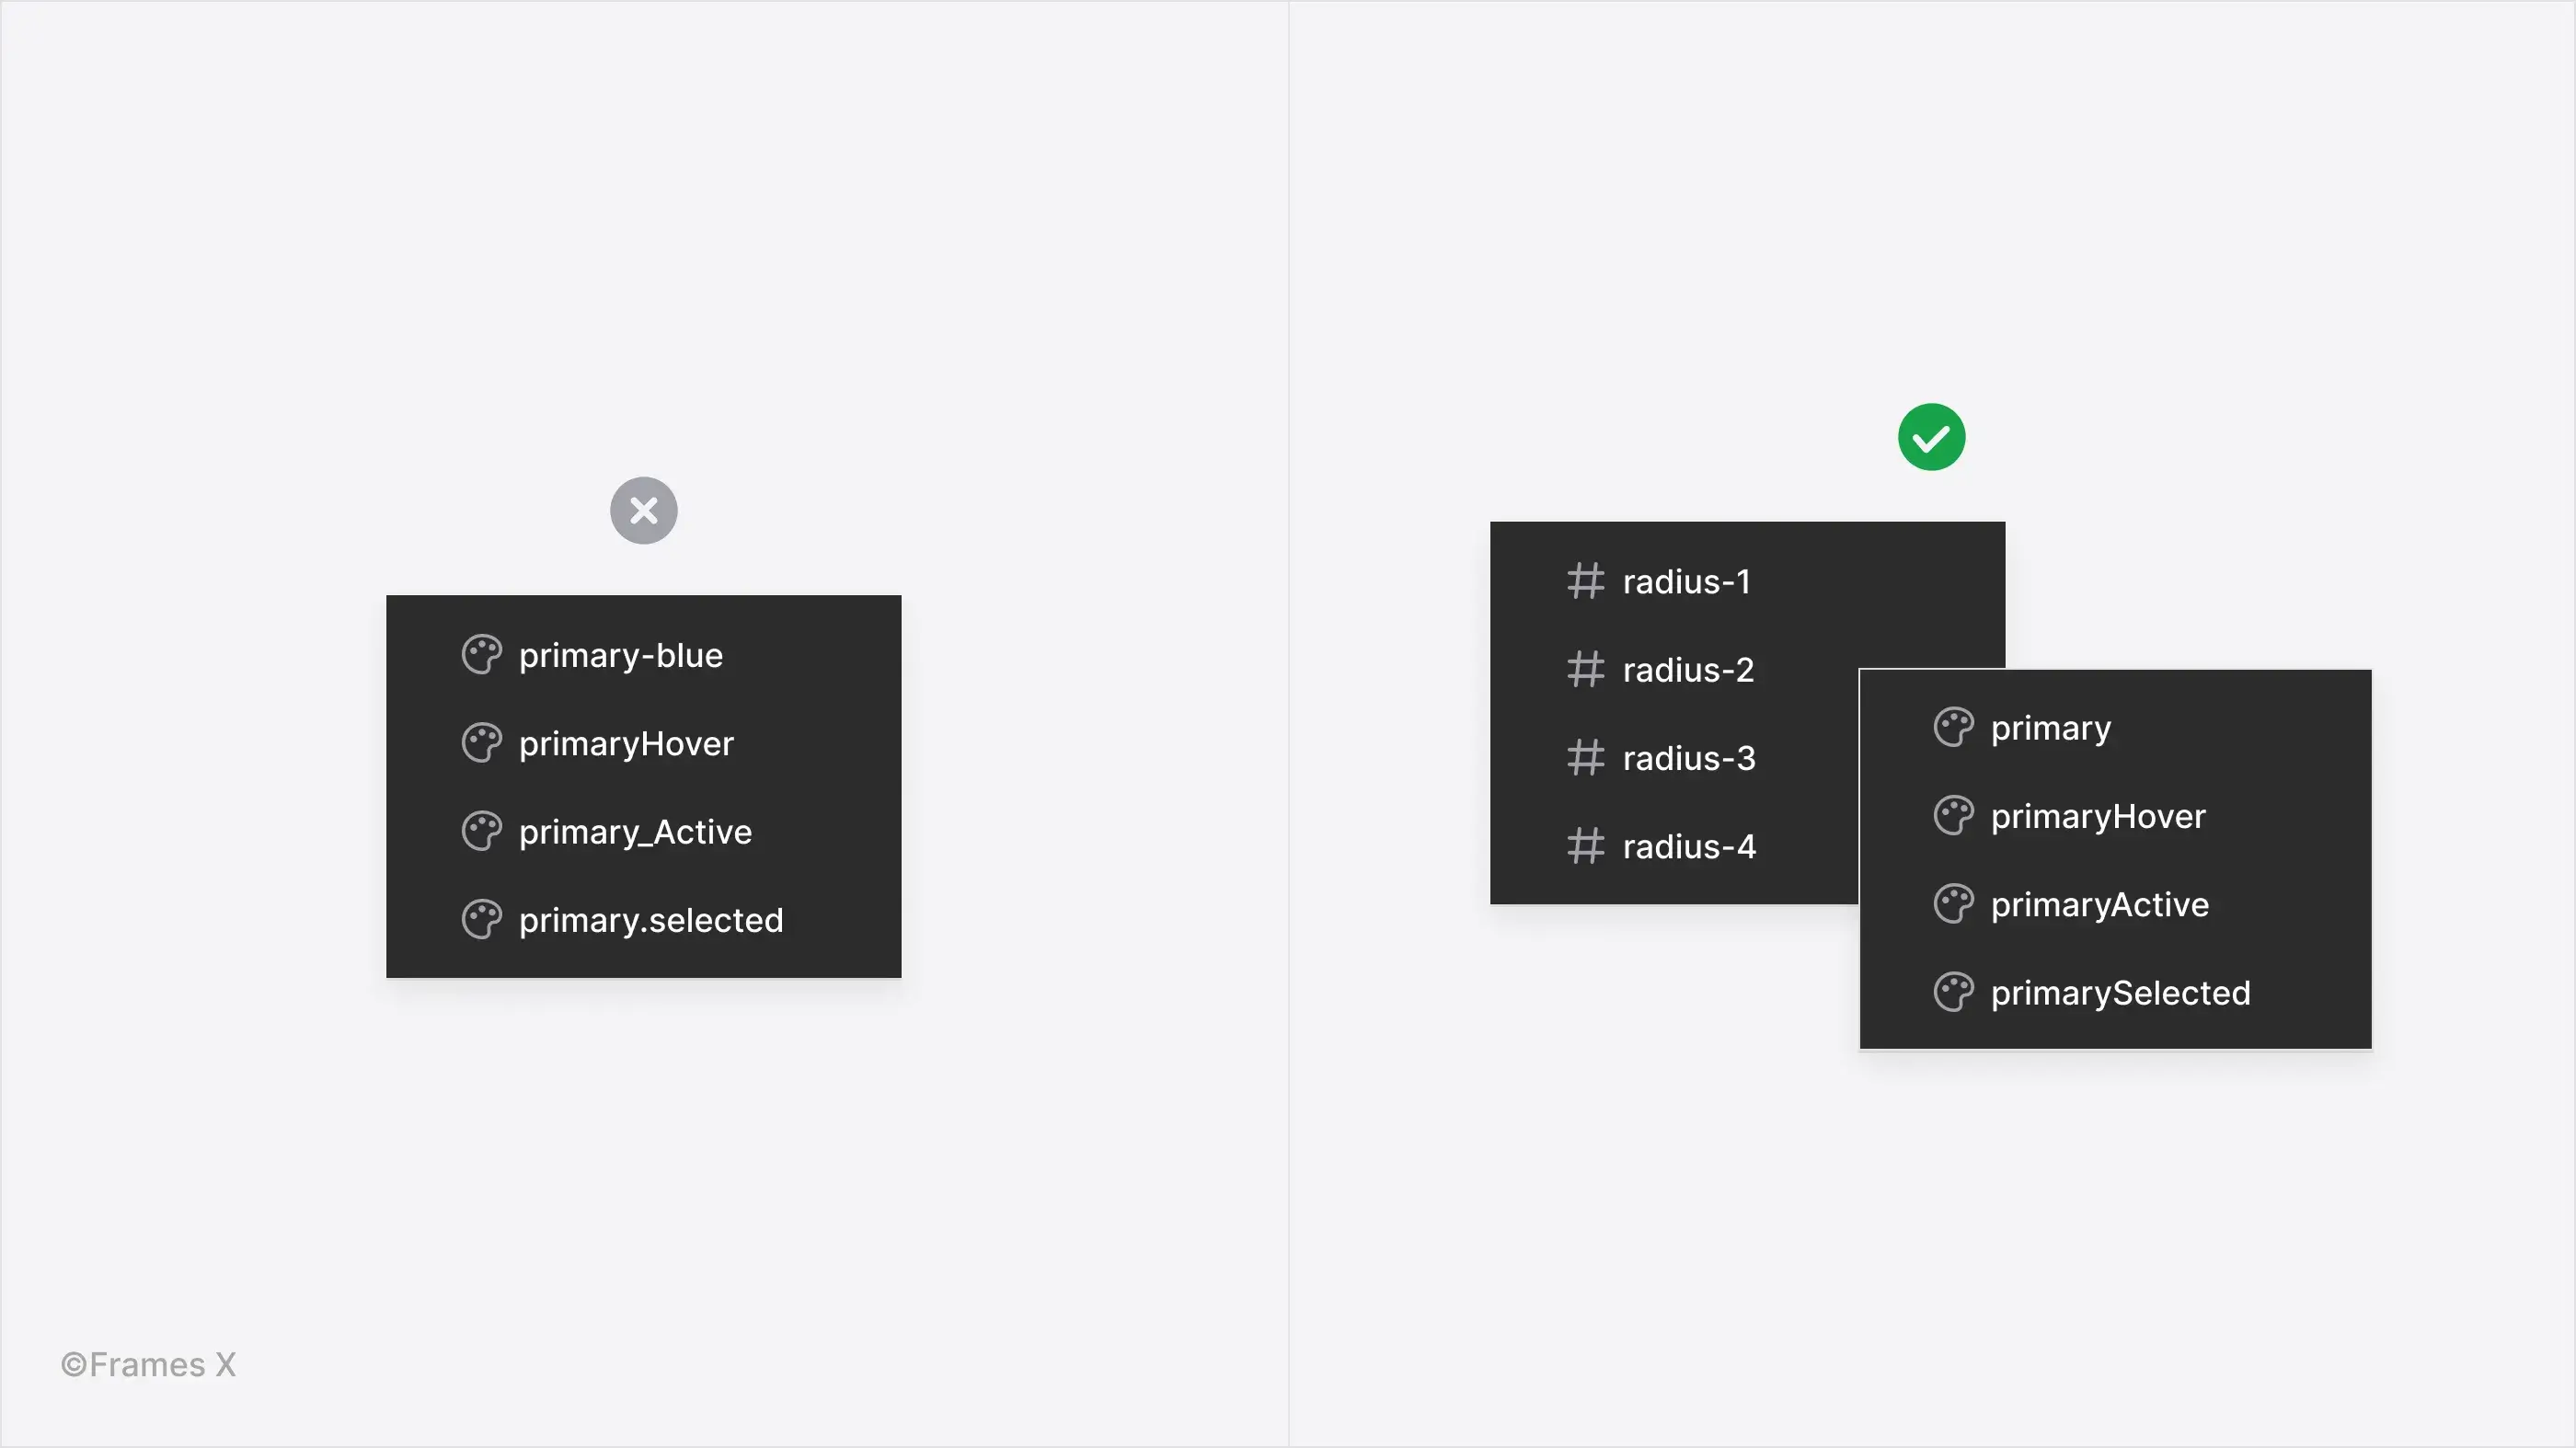Click the color palette icon for primary-blue
The image size is (2576, 1448).
tap(481, 653)
